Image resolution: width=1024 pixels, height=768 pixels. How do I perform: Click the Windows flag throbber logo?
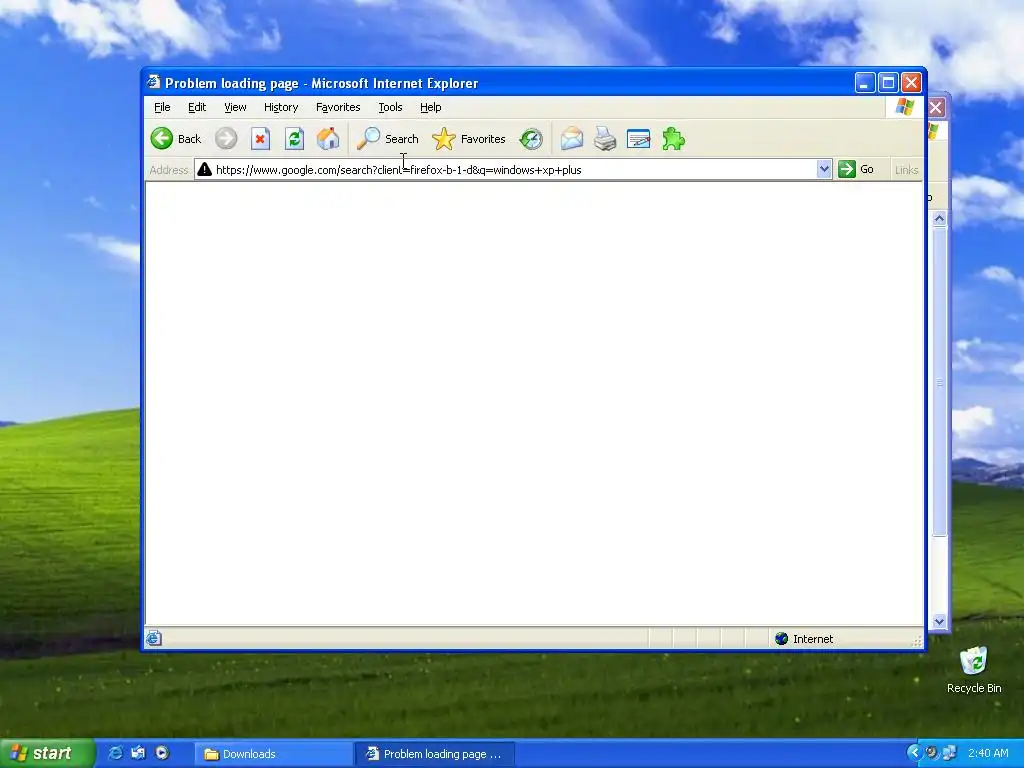(904, 106)
